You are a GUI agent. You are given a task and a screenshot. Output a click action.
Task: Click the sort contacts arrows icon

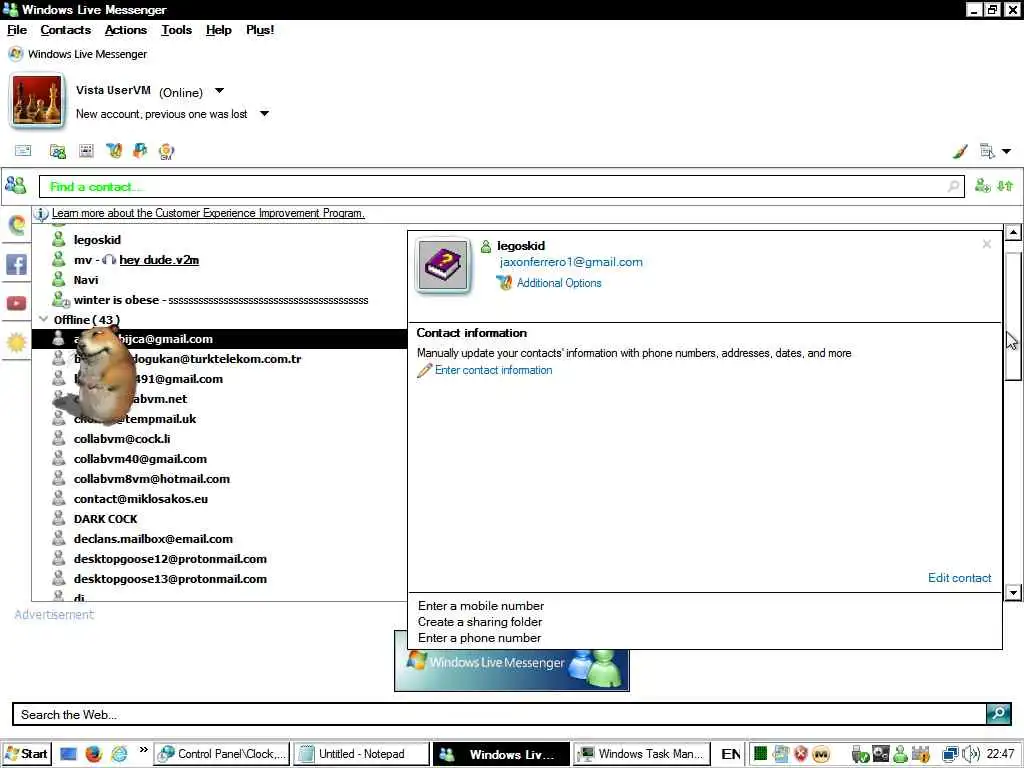[1005, 186]
